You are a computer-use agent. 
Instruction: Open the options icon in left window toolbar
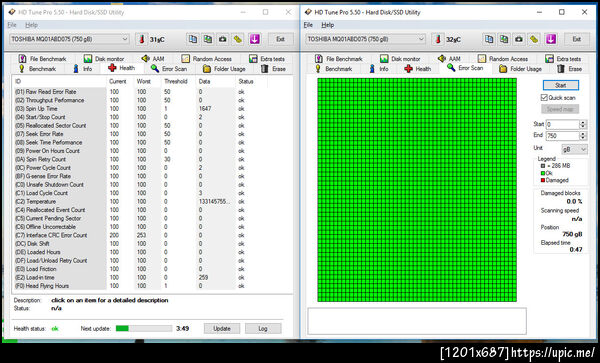[238, 39]
